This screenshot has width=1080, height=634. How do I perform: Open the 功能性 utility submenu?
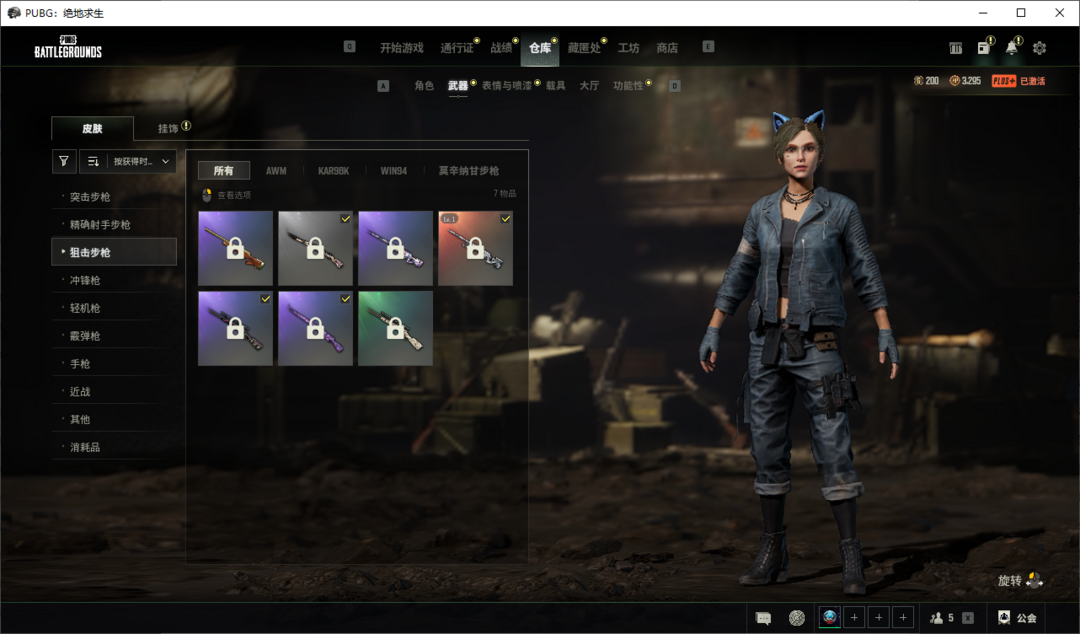point(628,85)
